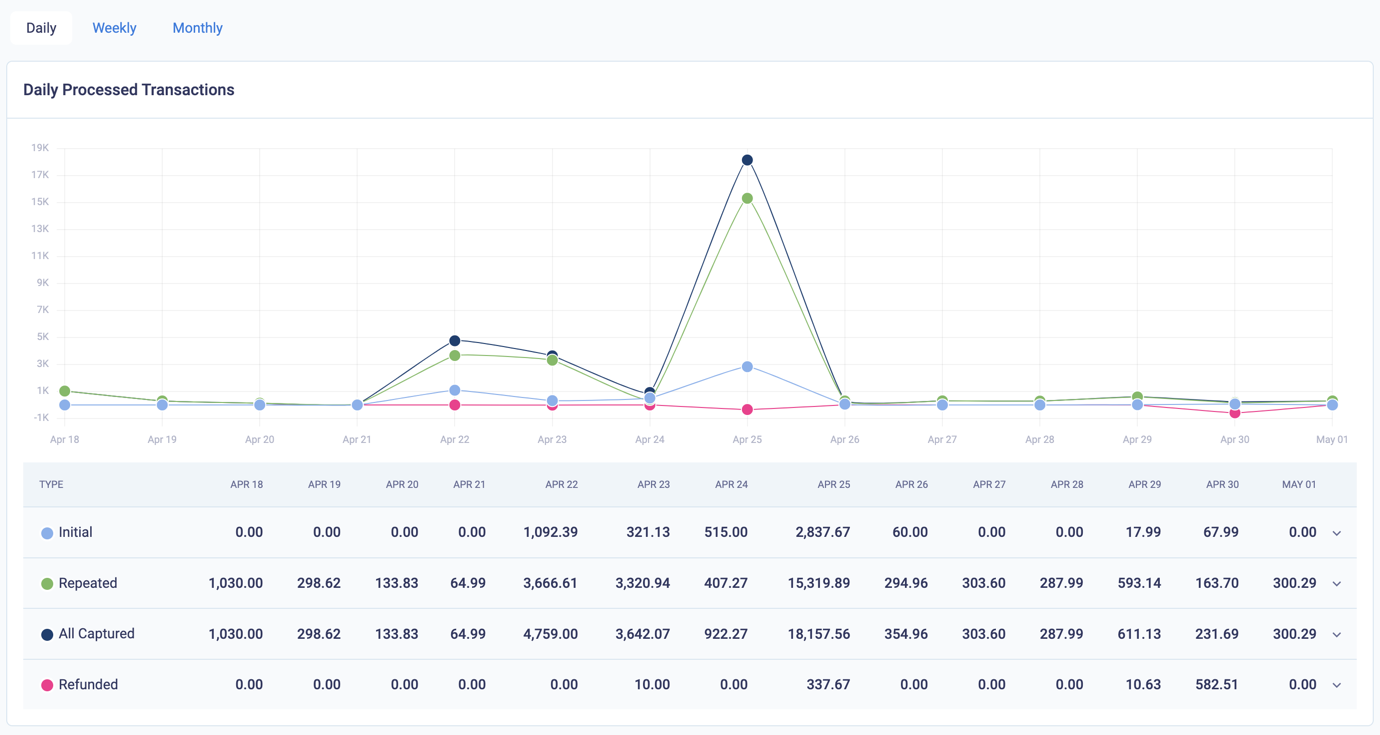Select the All Captured peak point on Apr 25
This screenshot has height=735, width=1380.
pos(747,160)
